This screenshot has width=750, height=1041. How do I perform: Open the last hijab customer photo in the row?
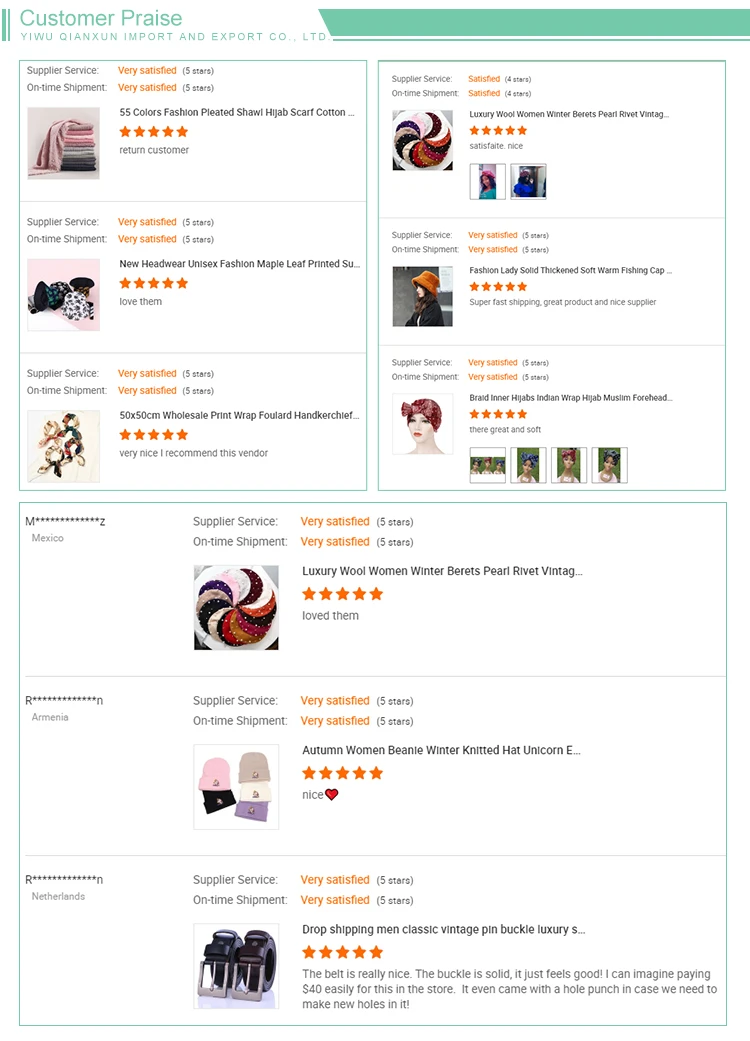click(x=609, y=465)
